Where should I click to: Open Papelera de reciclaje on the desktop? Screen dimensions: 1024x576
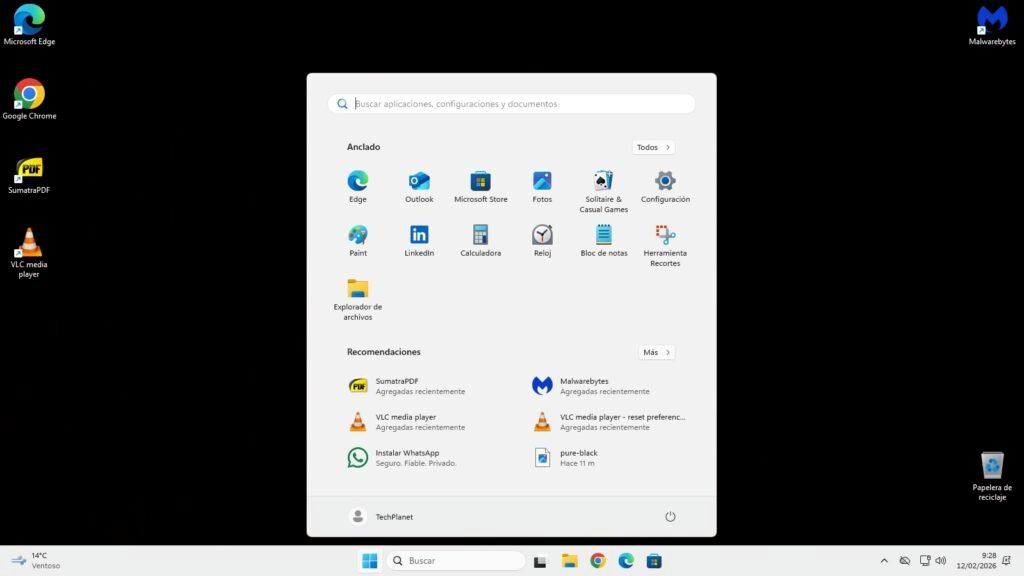click(991, 466)
